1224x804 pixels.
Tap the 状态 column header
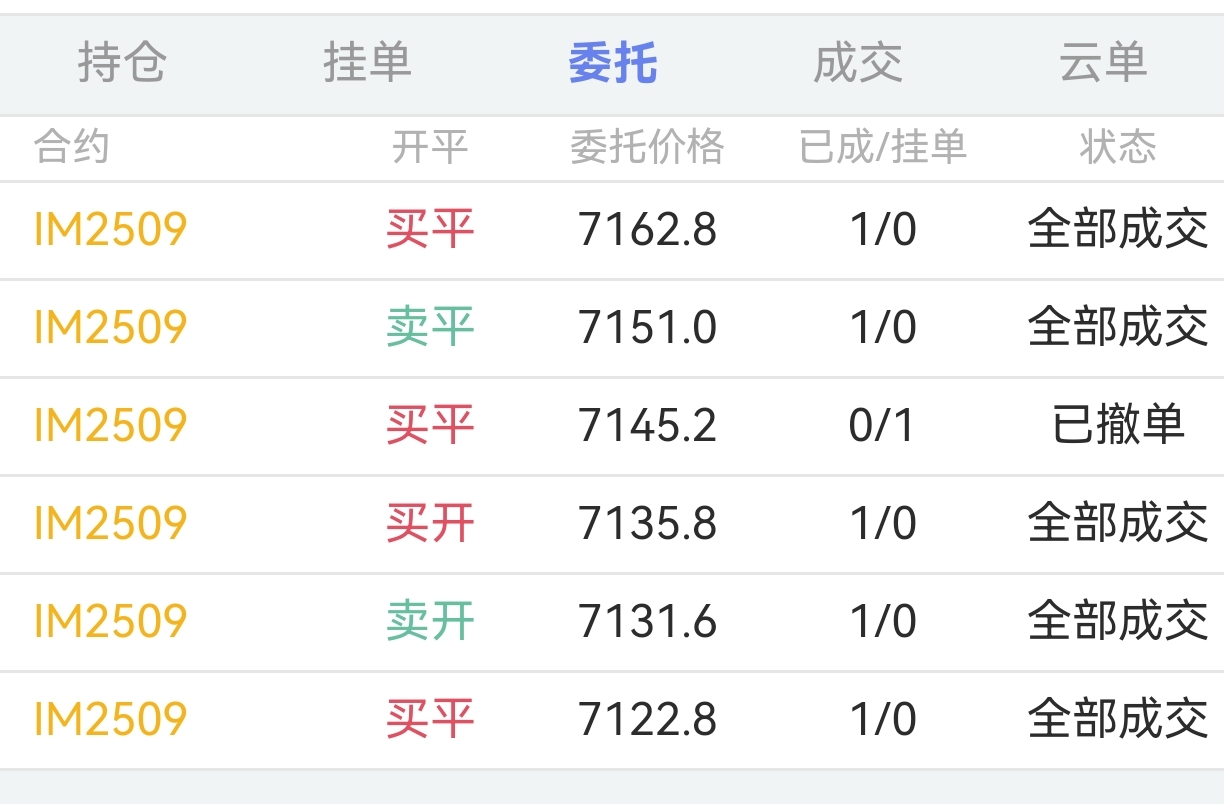tap(1118, 147)
